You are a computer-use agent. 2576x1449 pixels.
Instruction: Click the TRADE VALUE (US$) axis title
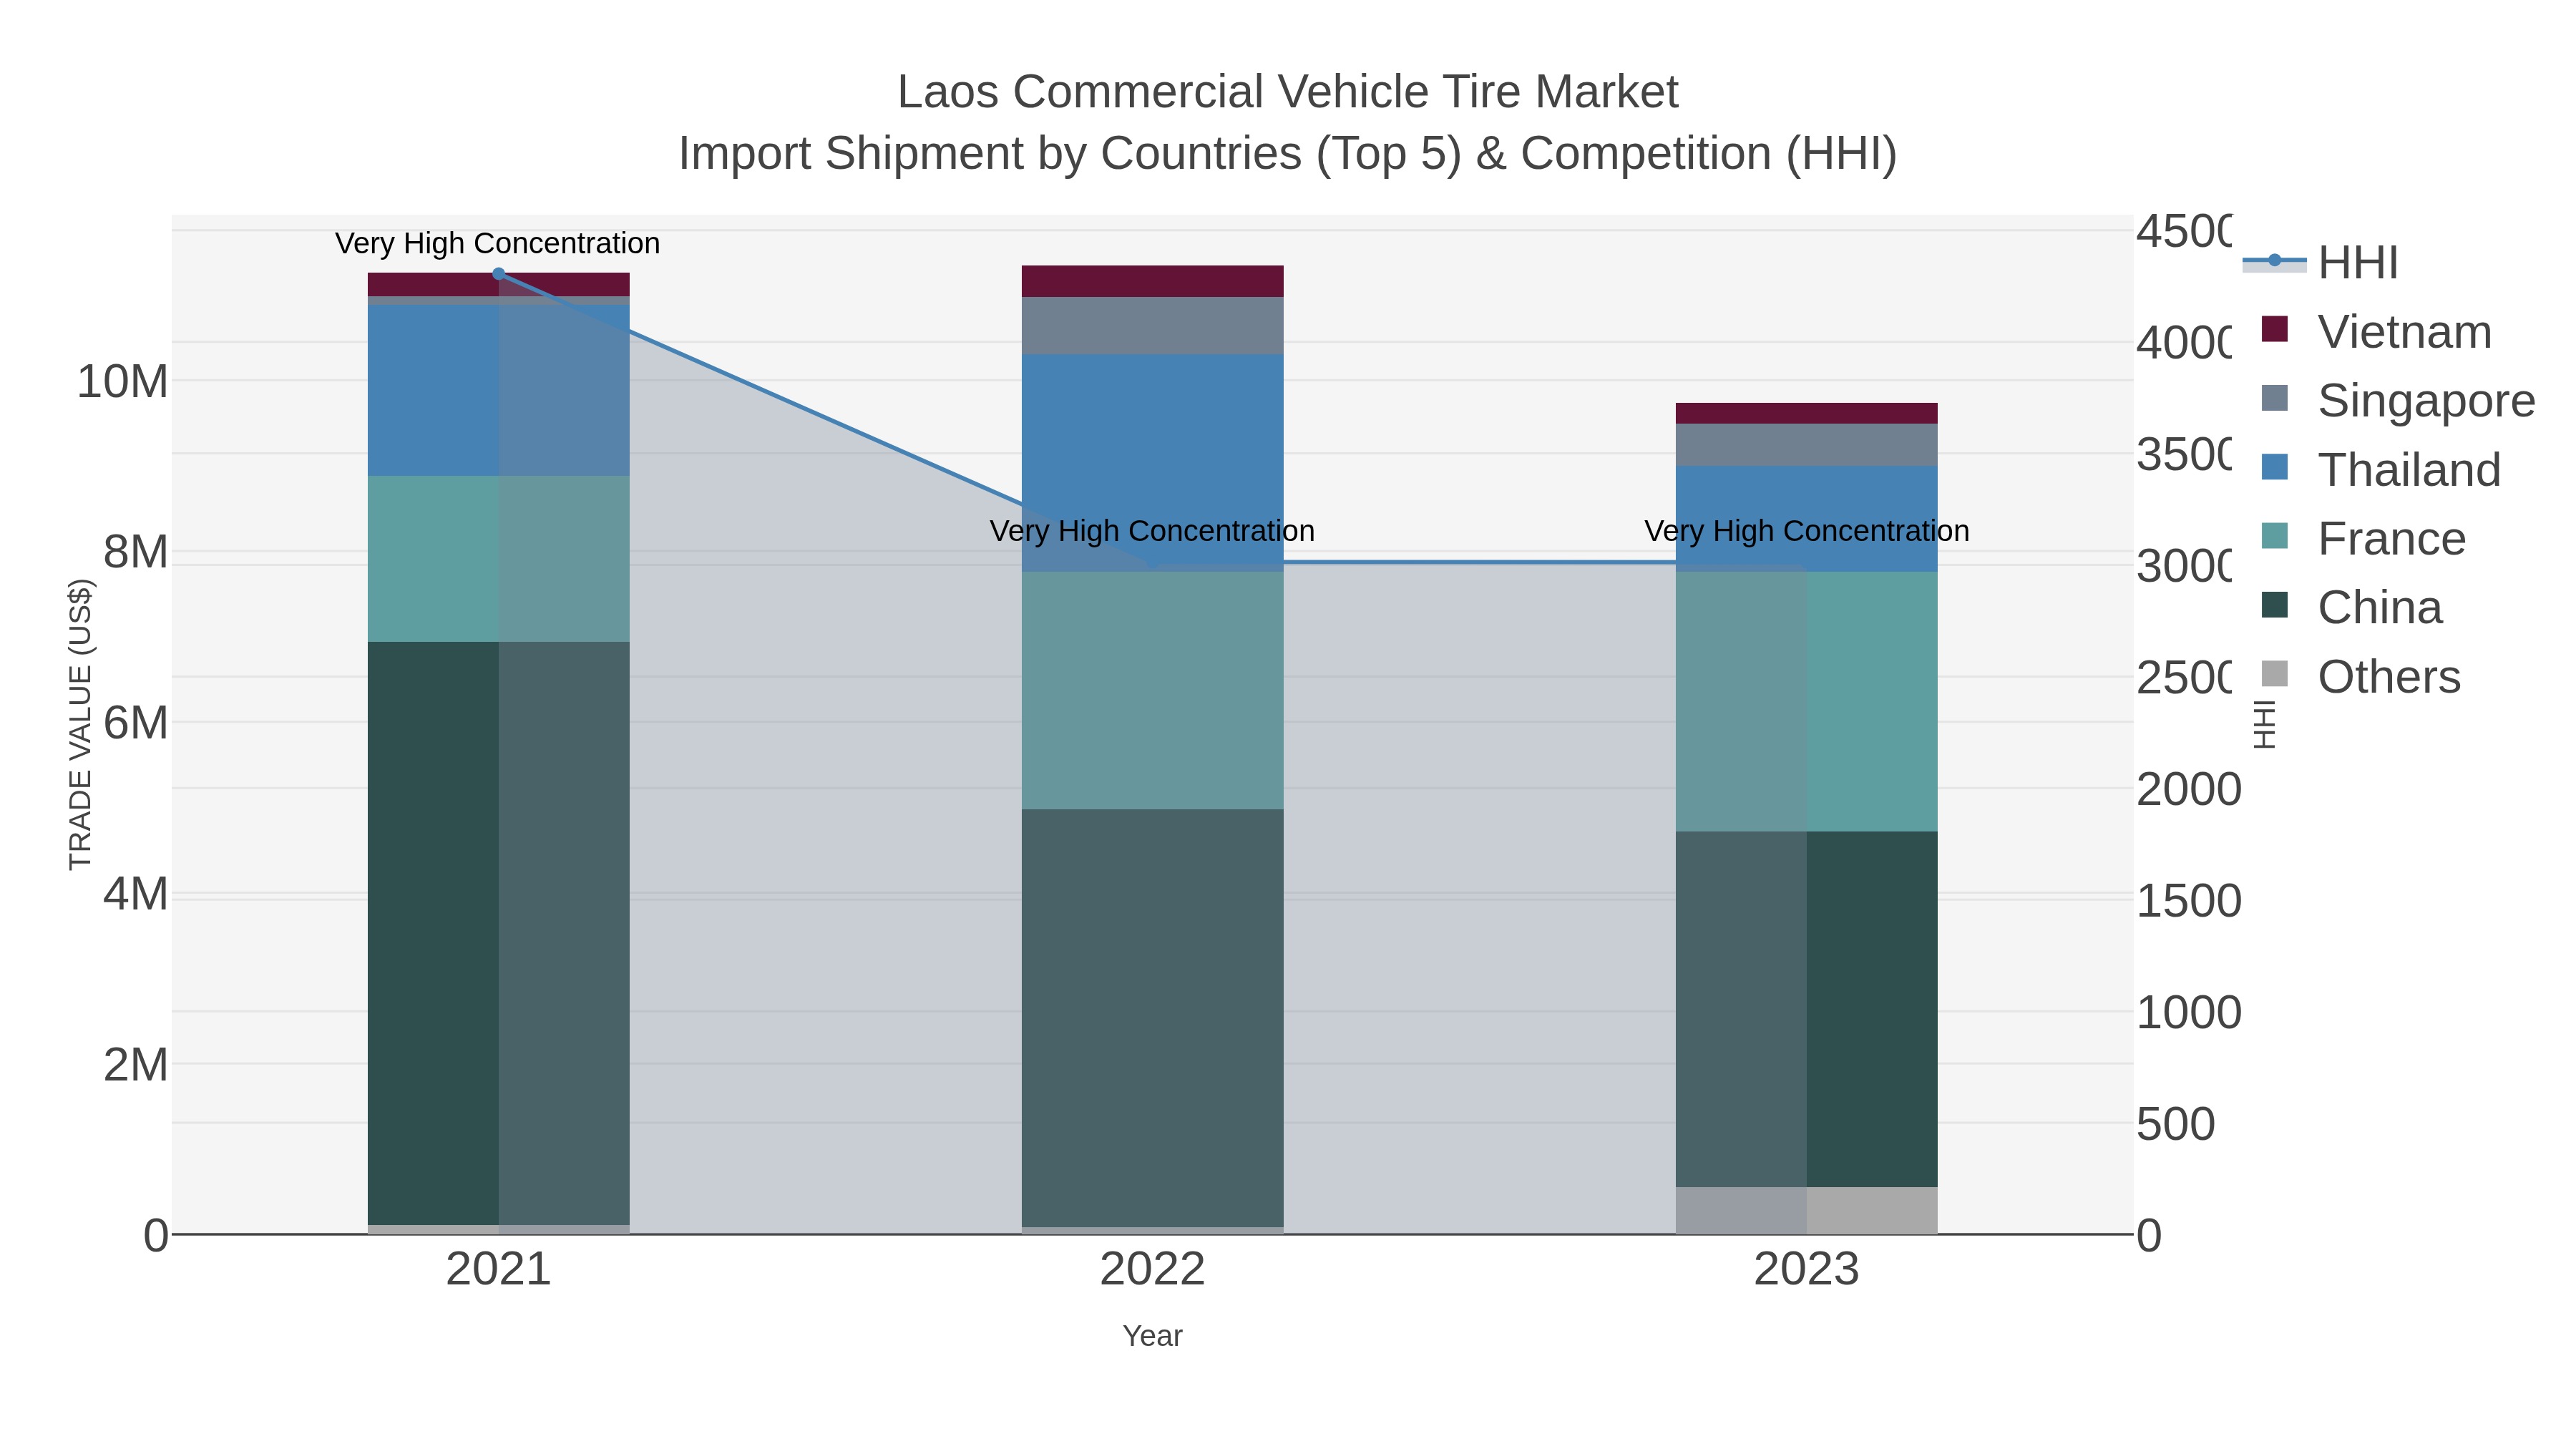(x=80, y=724)
